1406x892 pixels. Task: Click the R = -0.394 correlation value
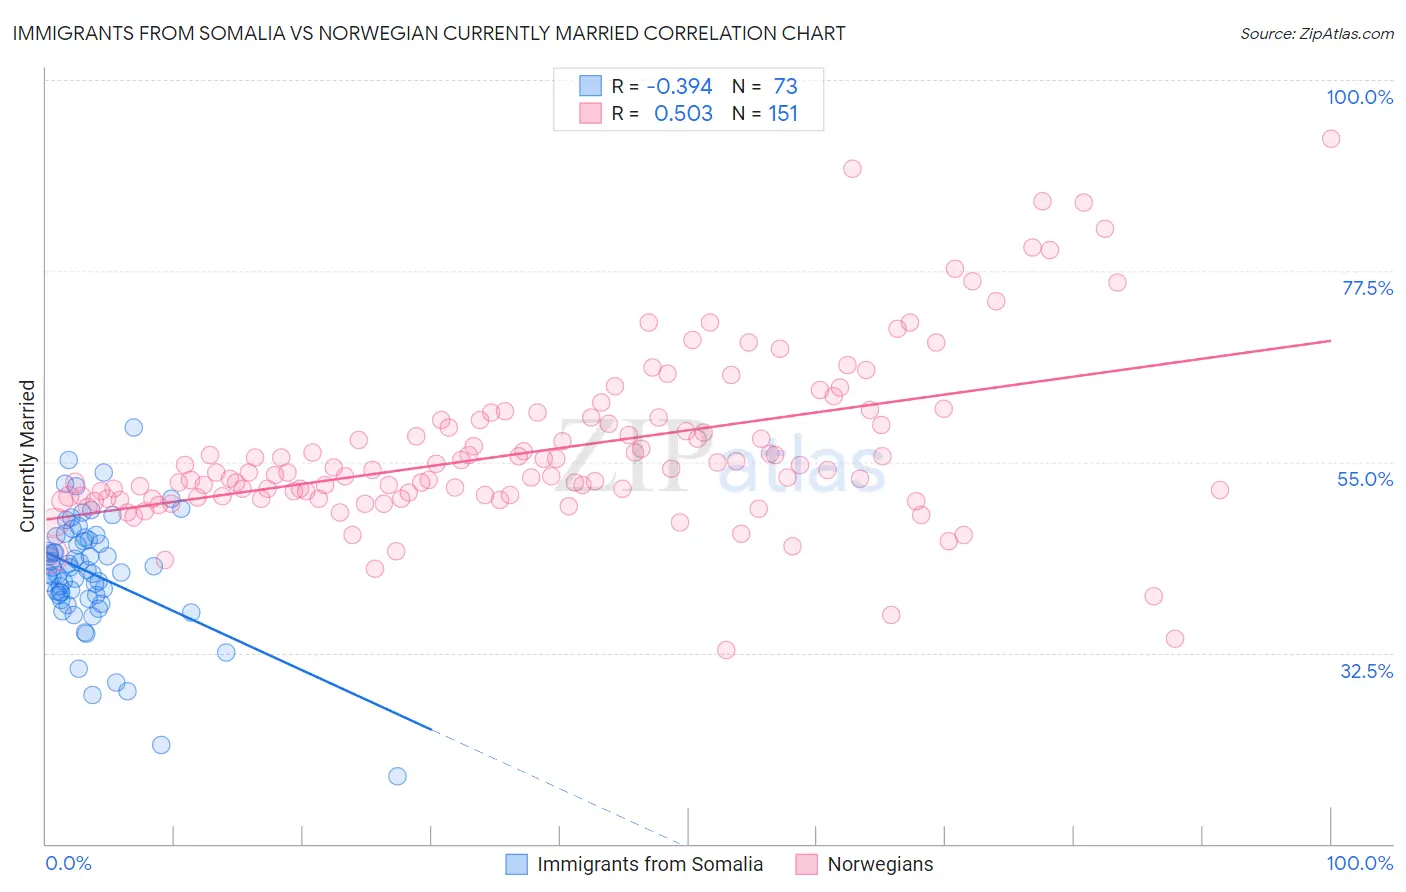(x=662, y=86)
